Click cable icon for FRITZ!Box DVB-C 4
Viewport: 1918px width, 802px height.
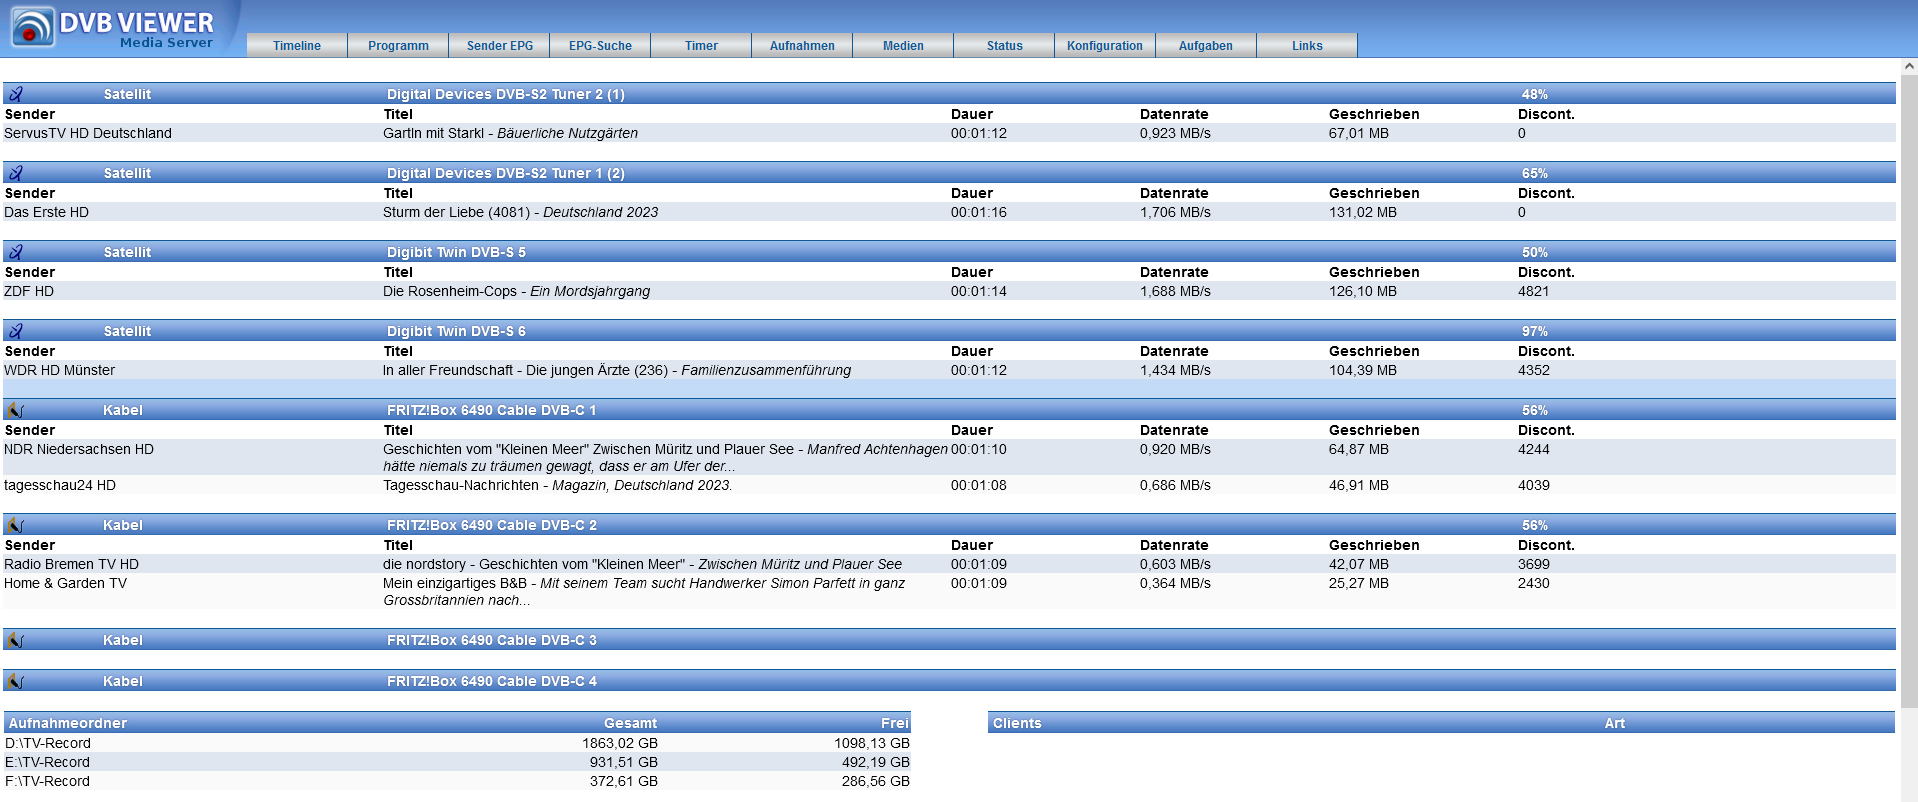(x=15, y=681)
